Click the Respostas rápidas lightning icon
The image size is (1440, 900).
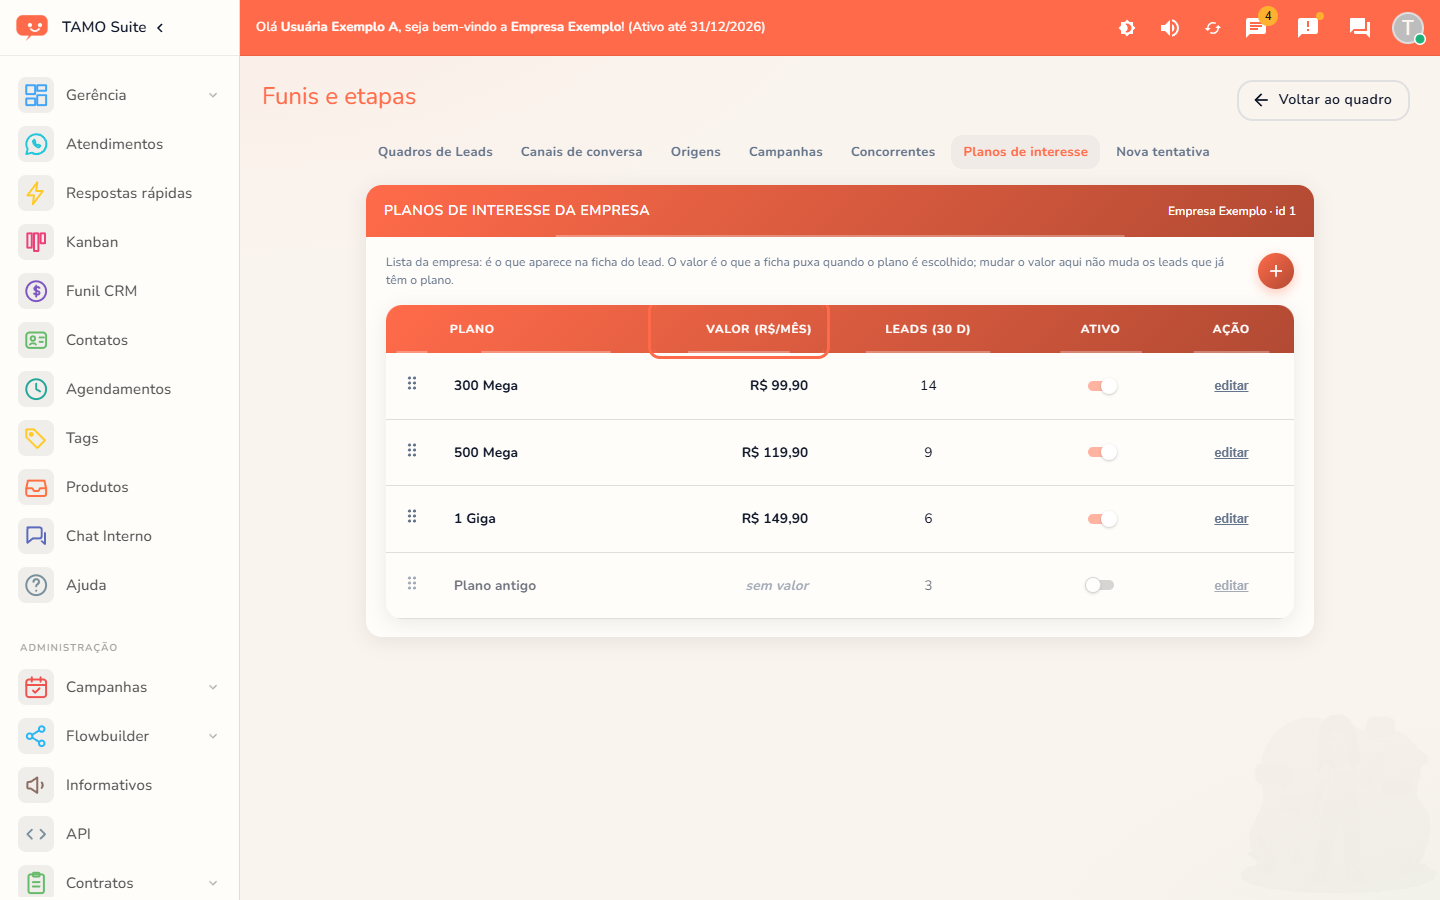(x=36, y=193)
